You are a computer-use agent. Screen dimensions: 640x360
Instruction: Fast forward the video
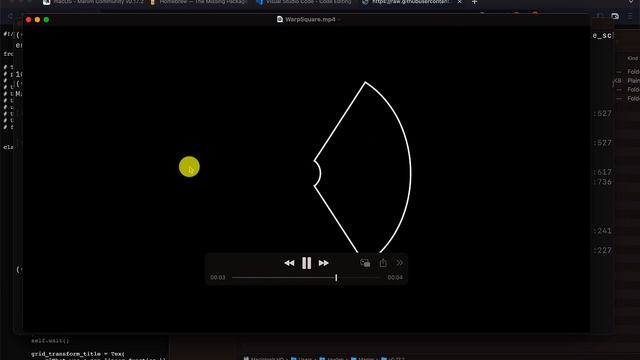[x=324, y=263]
